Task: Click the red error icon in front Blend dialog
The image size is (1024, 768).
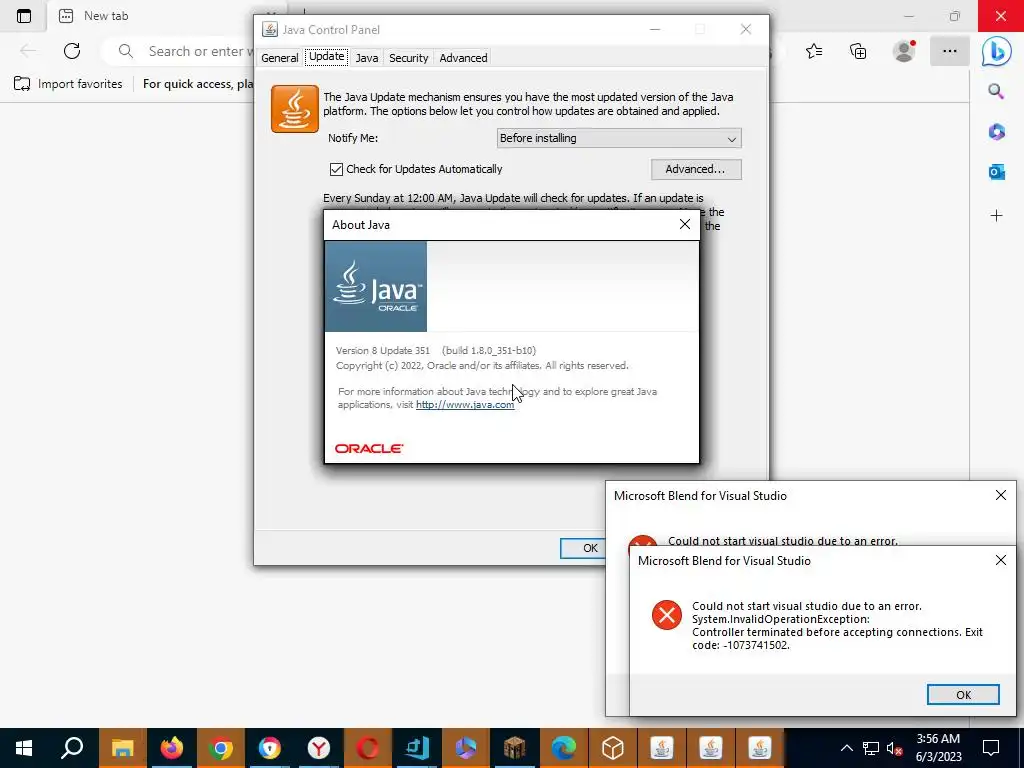Action: (x=667, y=615)
